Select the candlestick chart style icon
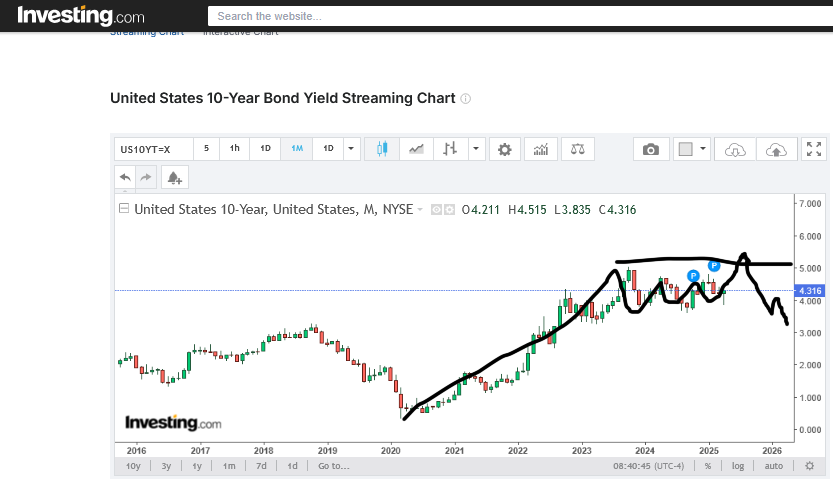The image size is (833, 486). (x=380, y=149)
